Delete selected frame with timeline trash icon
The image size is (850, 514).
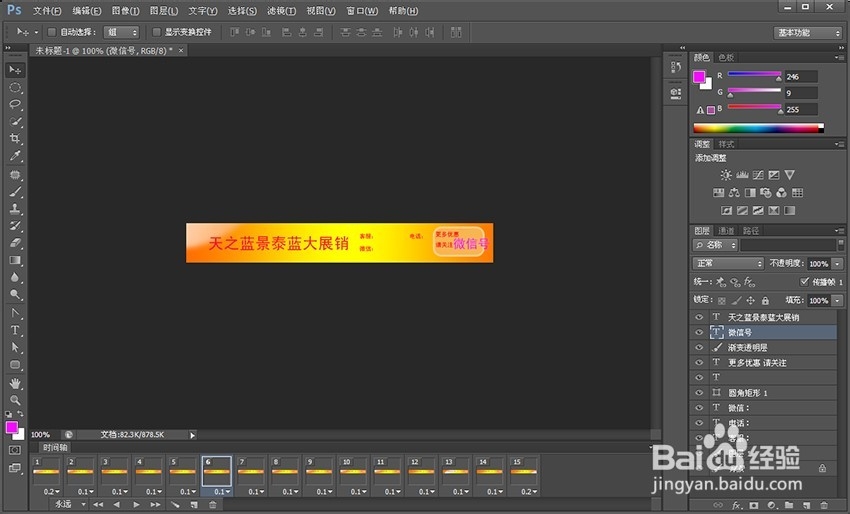point(212,505)
